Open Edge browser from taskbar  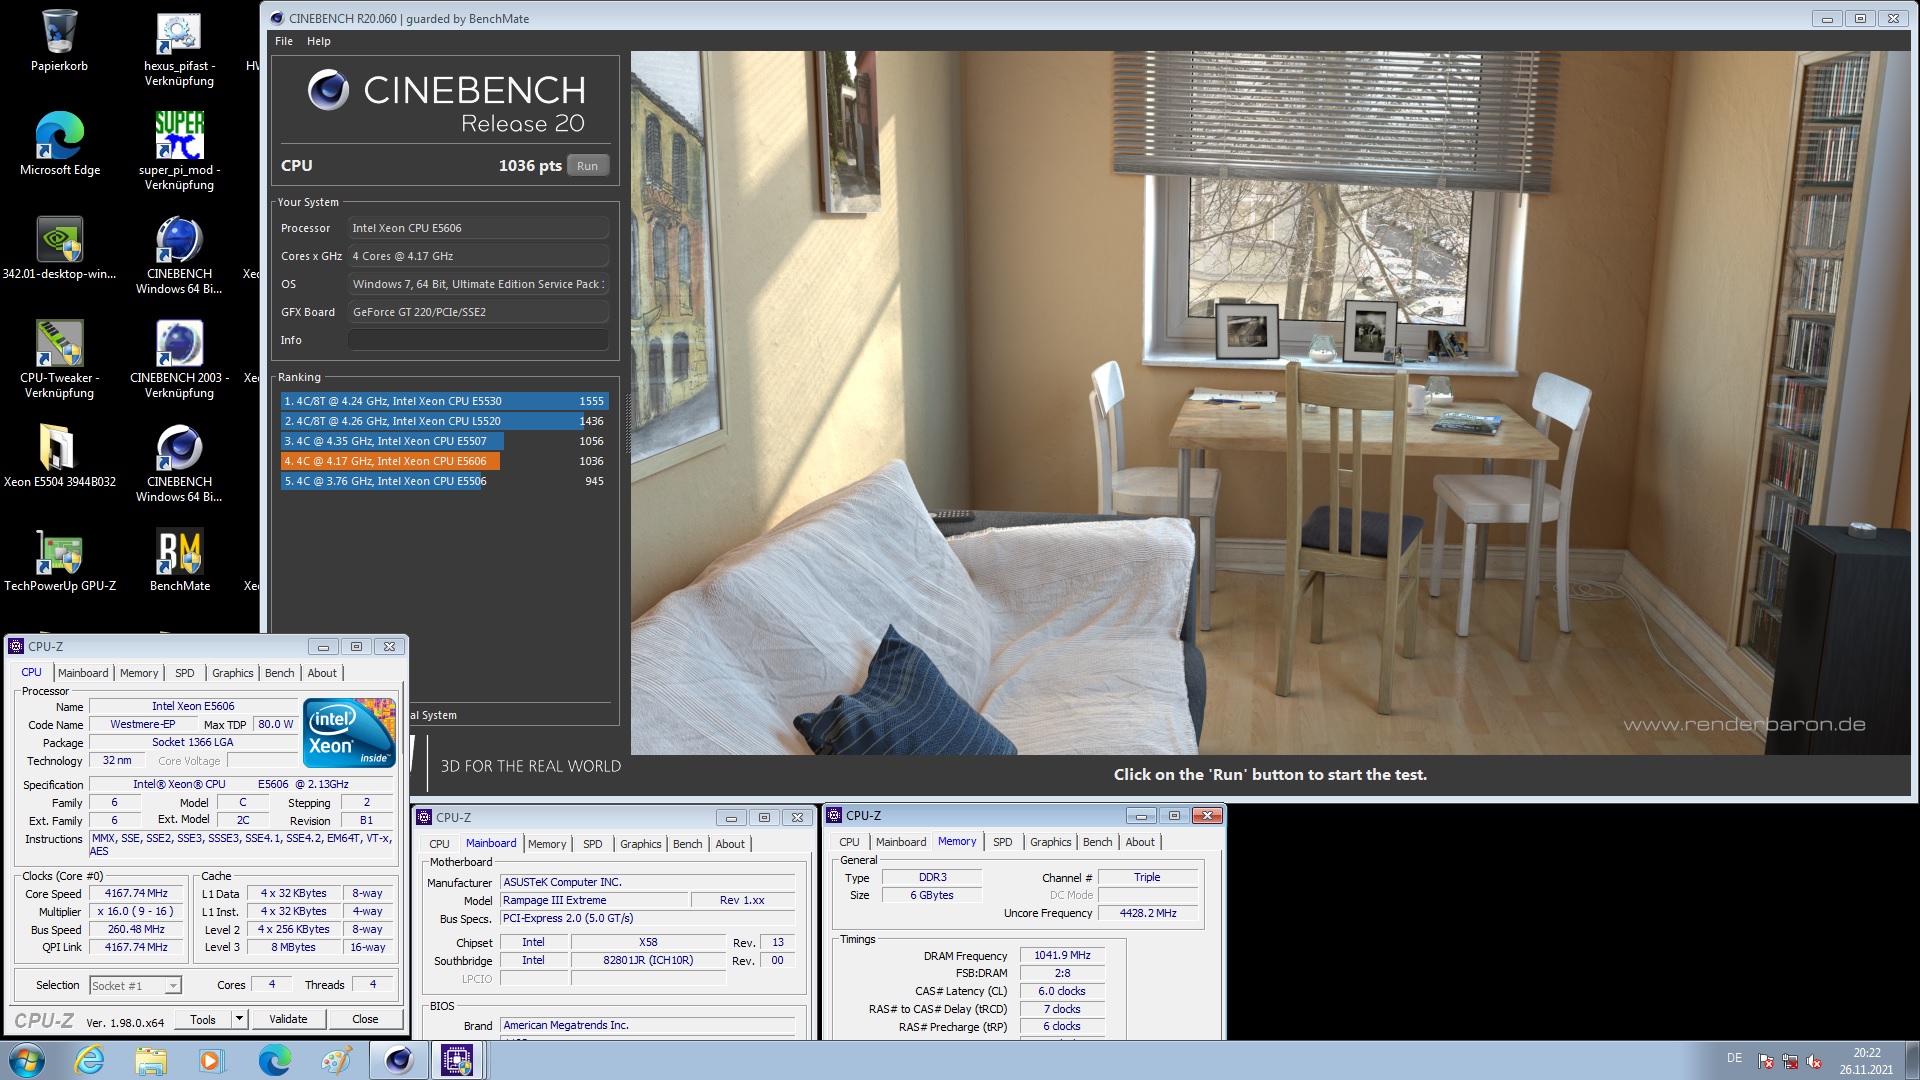pyautogui.click(x=274, y=1060)
